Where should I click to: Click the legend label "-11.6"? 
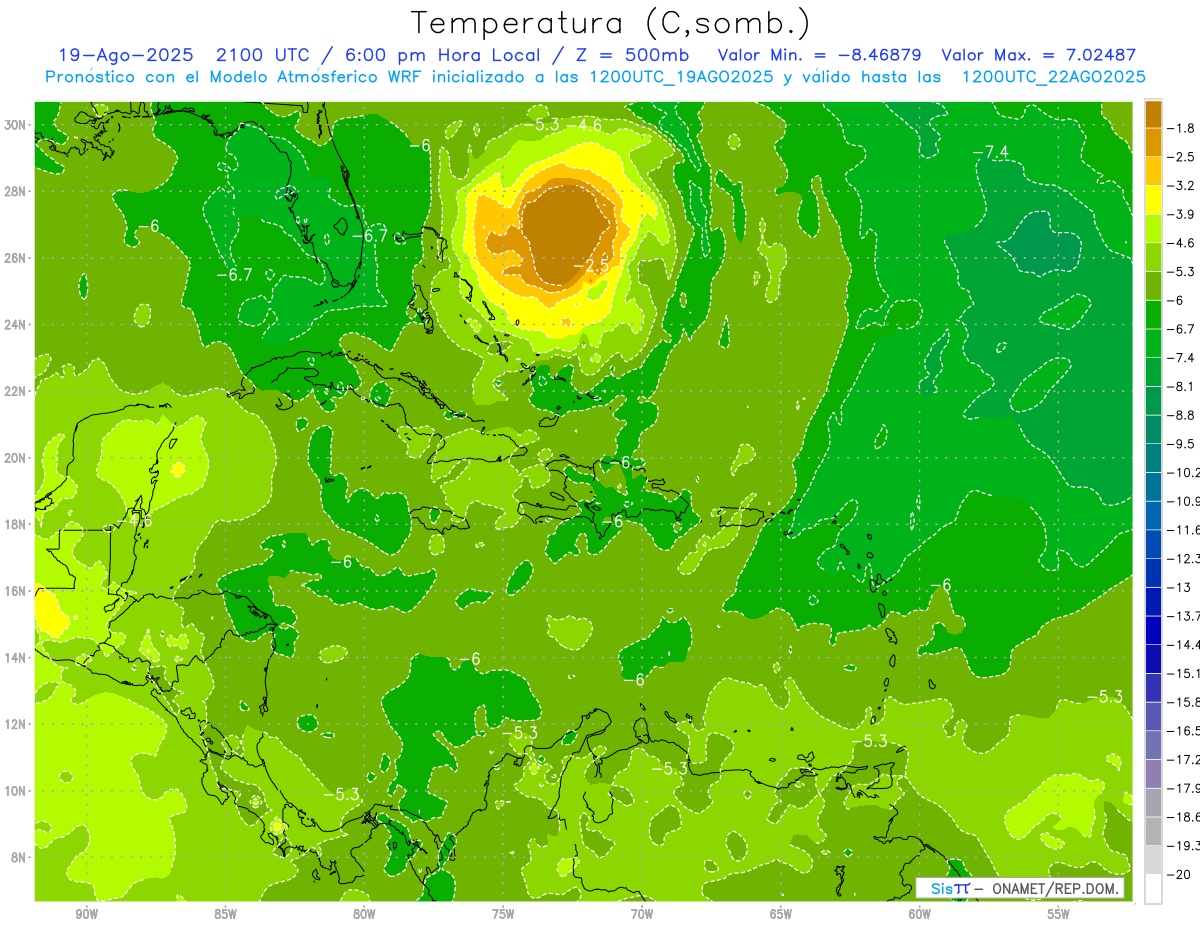pyautogui.click(x=1183, y=530)
